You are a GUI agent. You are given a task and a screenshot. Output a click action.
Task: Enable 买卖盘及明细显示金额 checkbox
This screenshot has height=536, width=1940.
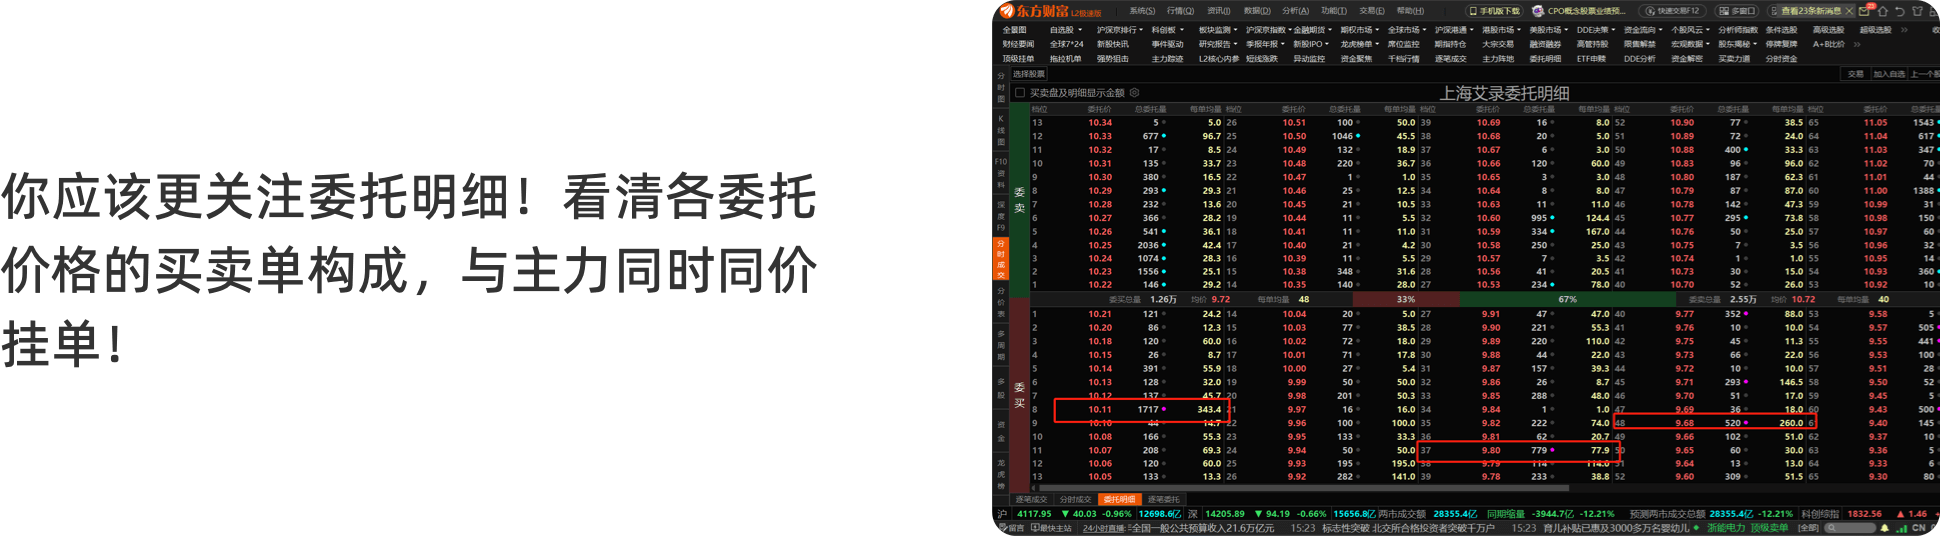1020,93
